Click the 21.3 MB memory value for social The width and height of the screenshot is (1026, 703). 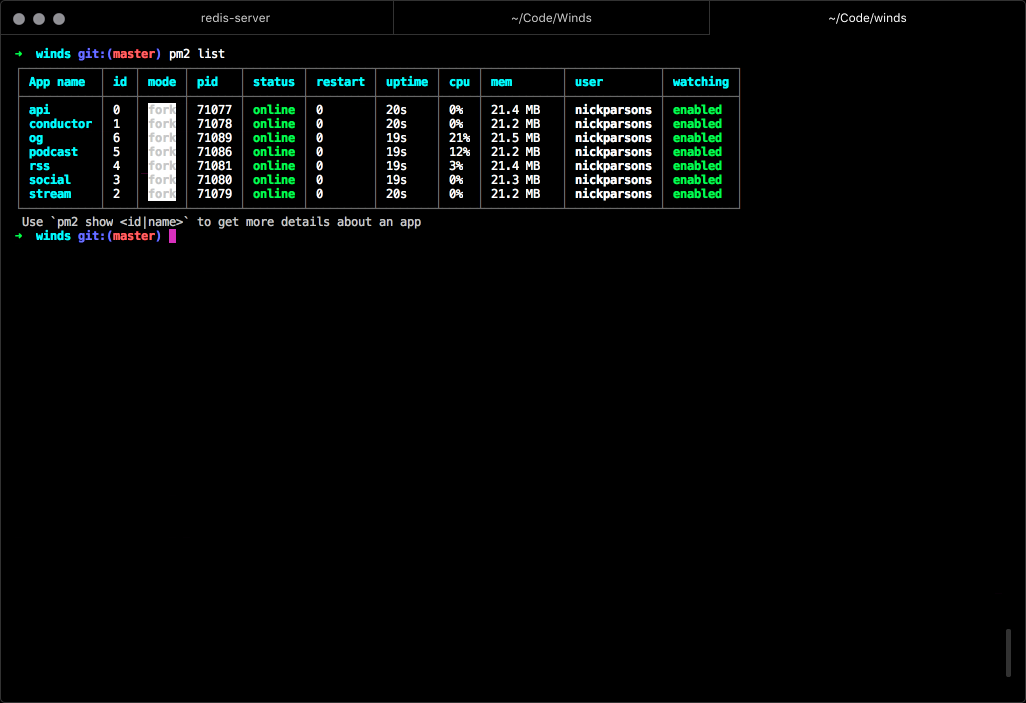tap(515, 180)
